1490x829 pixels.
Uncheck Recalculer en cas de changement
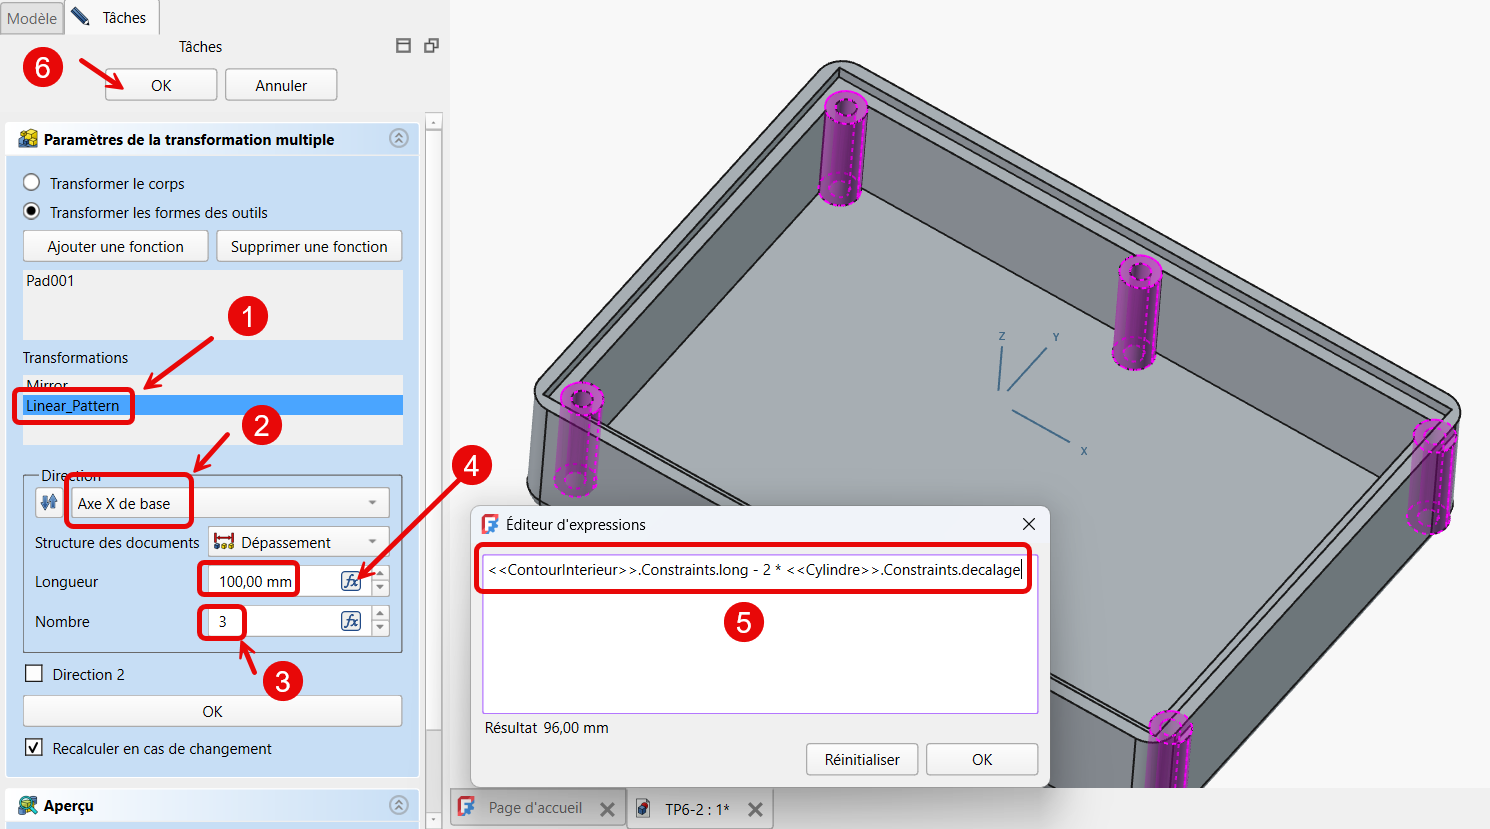tap(34, 748)
